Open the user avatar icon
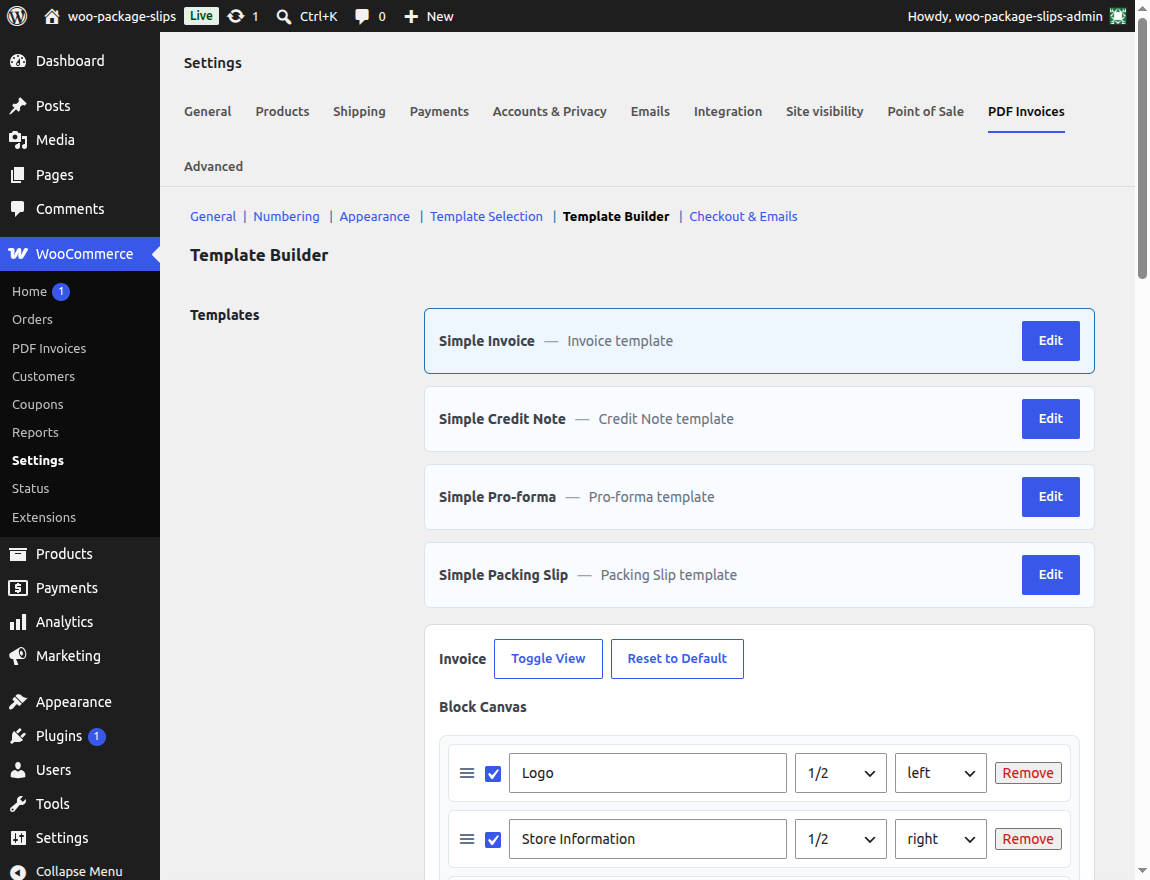The height and width of the screenshot is (880, 1150). click(x=1118, y=16)
